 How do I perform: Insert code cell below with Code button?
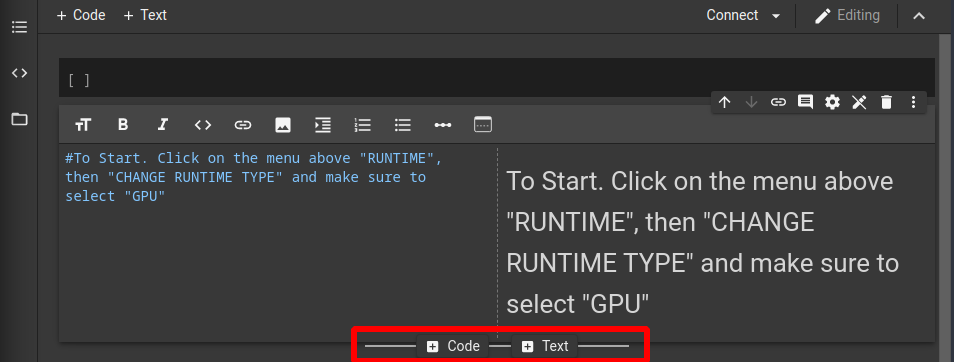click(453, 346)
